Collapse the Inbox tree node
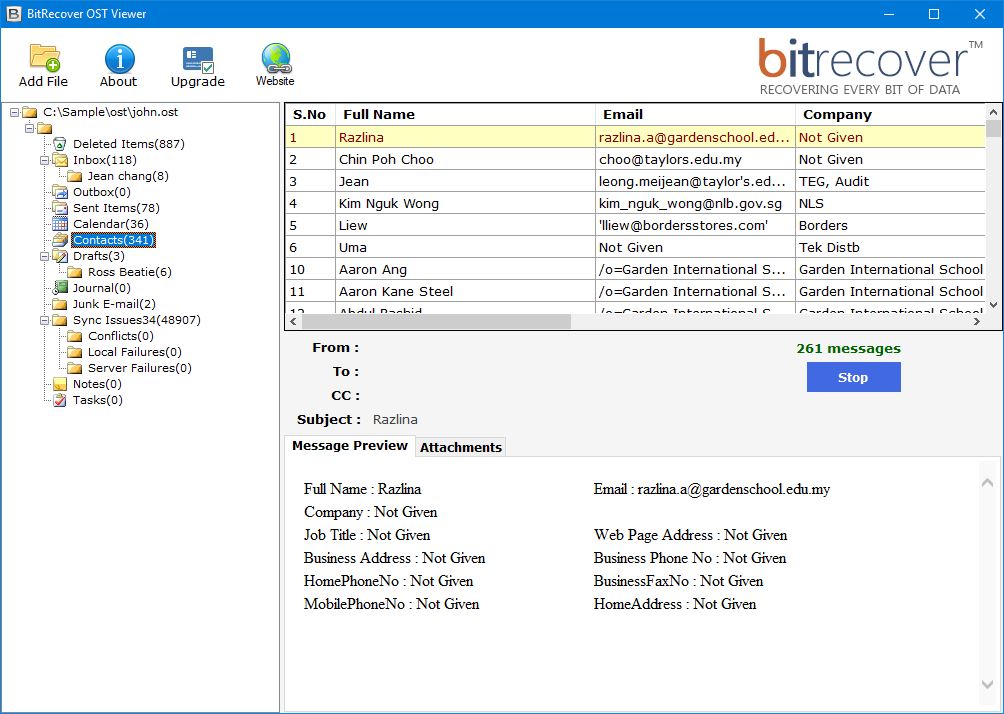The height and width of the screenshot is (714, 1004). pyautogui.click(x=45, y=160)
